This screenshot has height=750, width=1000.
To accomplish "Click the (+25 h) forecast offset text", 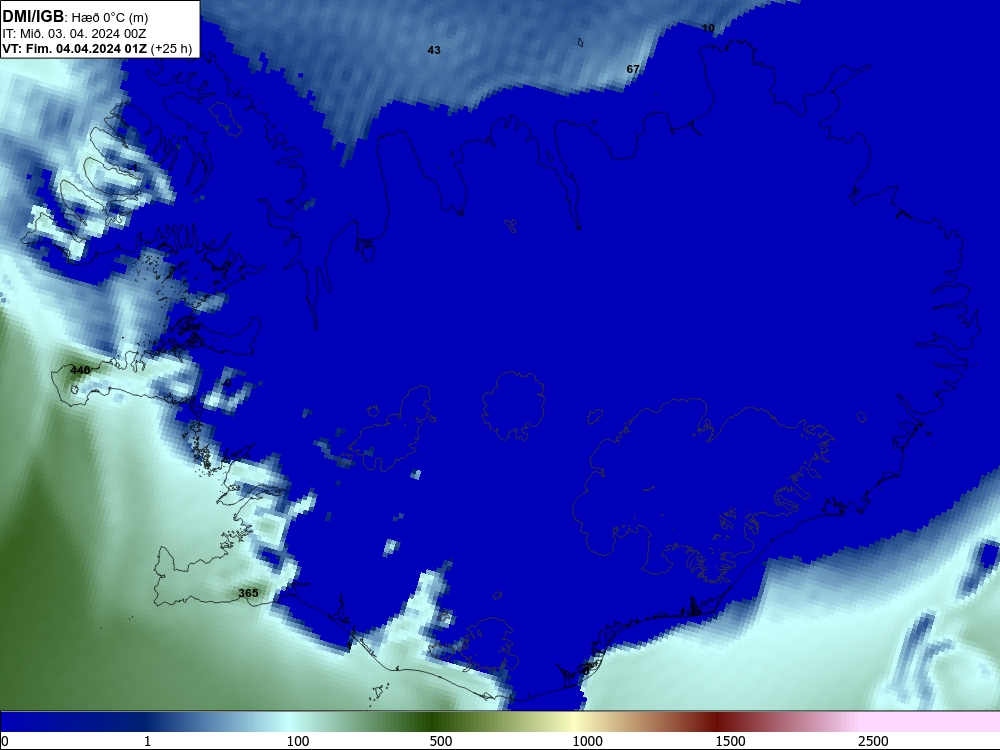I will (171, 49).
